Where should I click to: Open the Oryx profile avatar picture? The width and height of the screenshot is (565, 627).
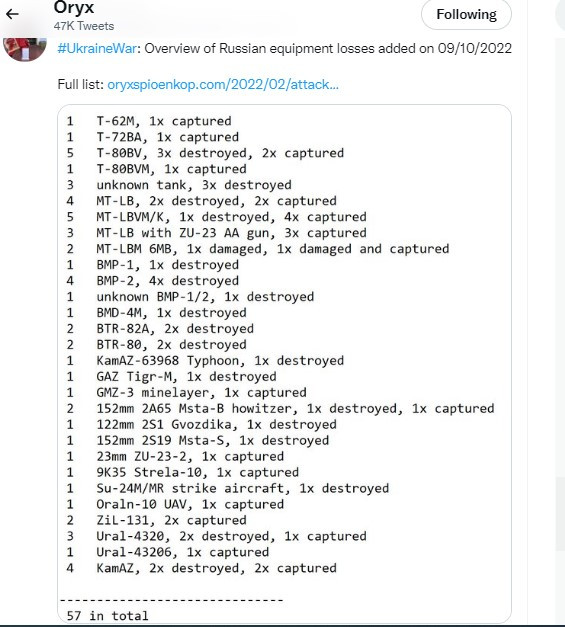point(25,49)
